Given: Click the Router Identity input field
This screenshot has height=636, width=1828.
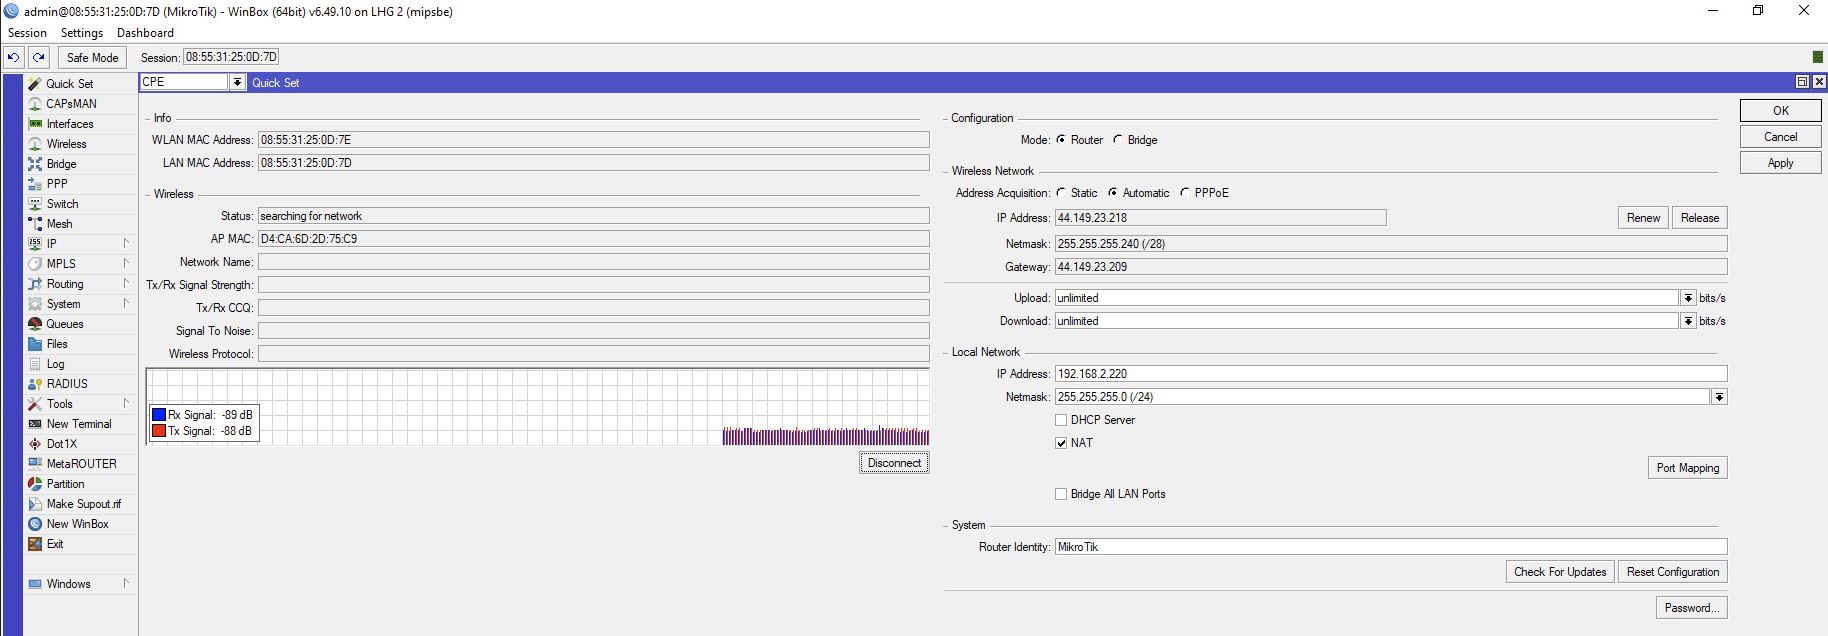Looking at the screenshot, I should 1390,547.
